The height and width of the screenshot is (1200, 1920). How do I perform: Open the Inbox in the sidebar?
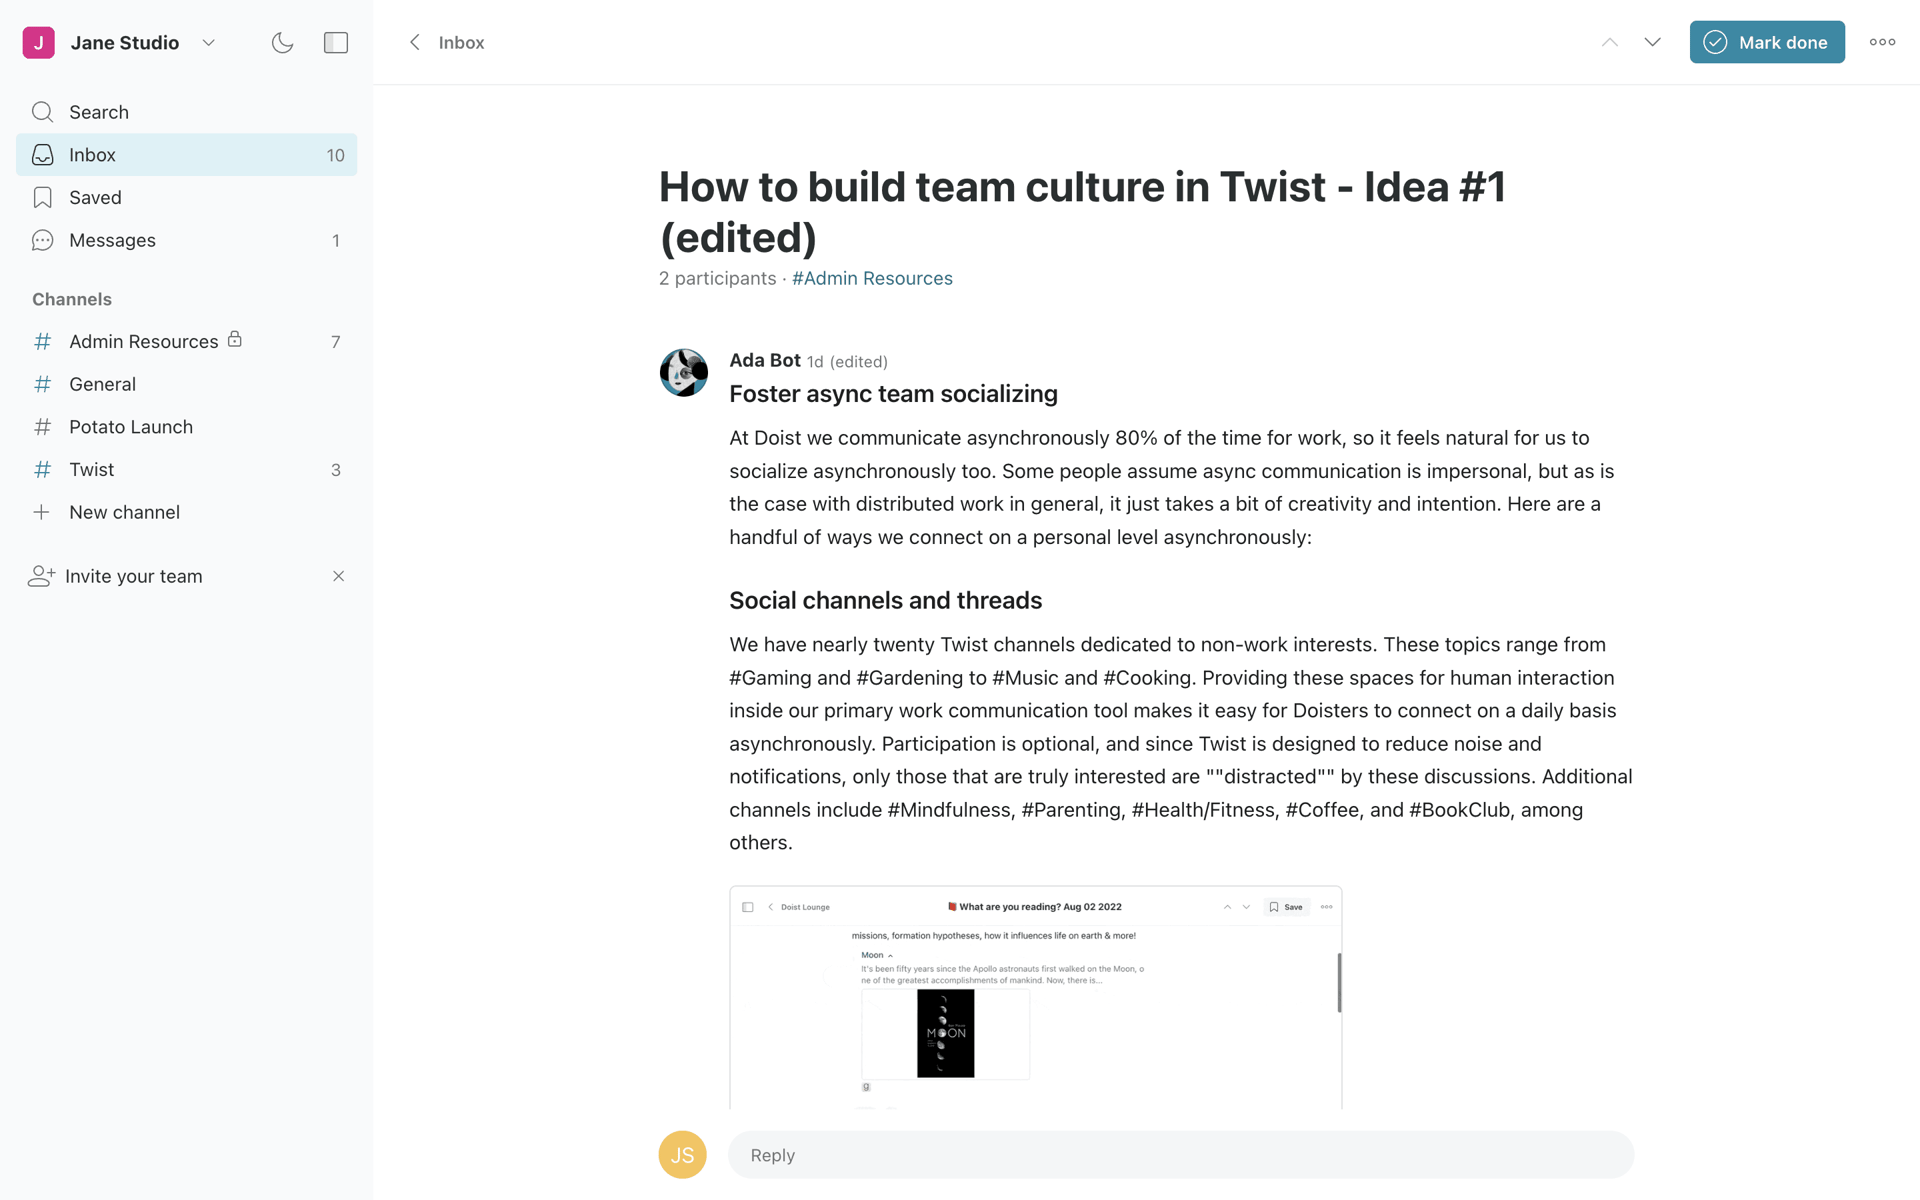(x=186, y=155)
